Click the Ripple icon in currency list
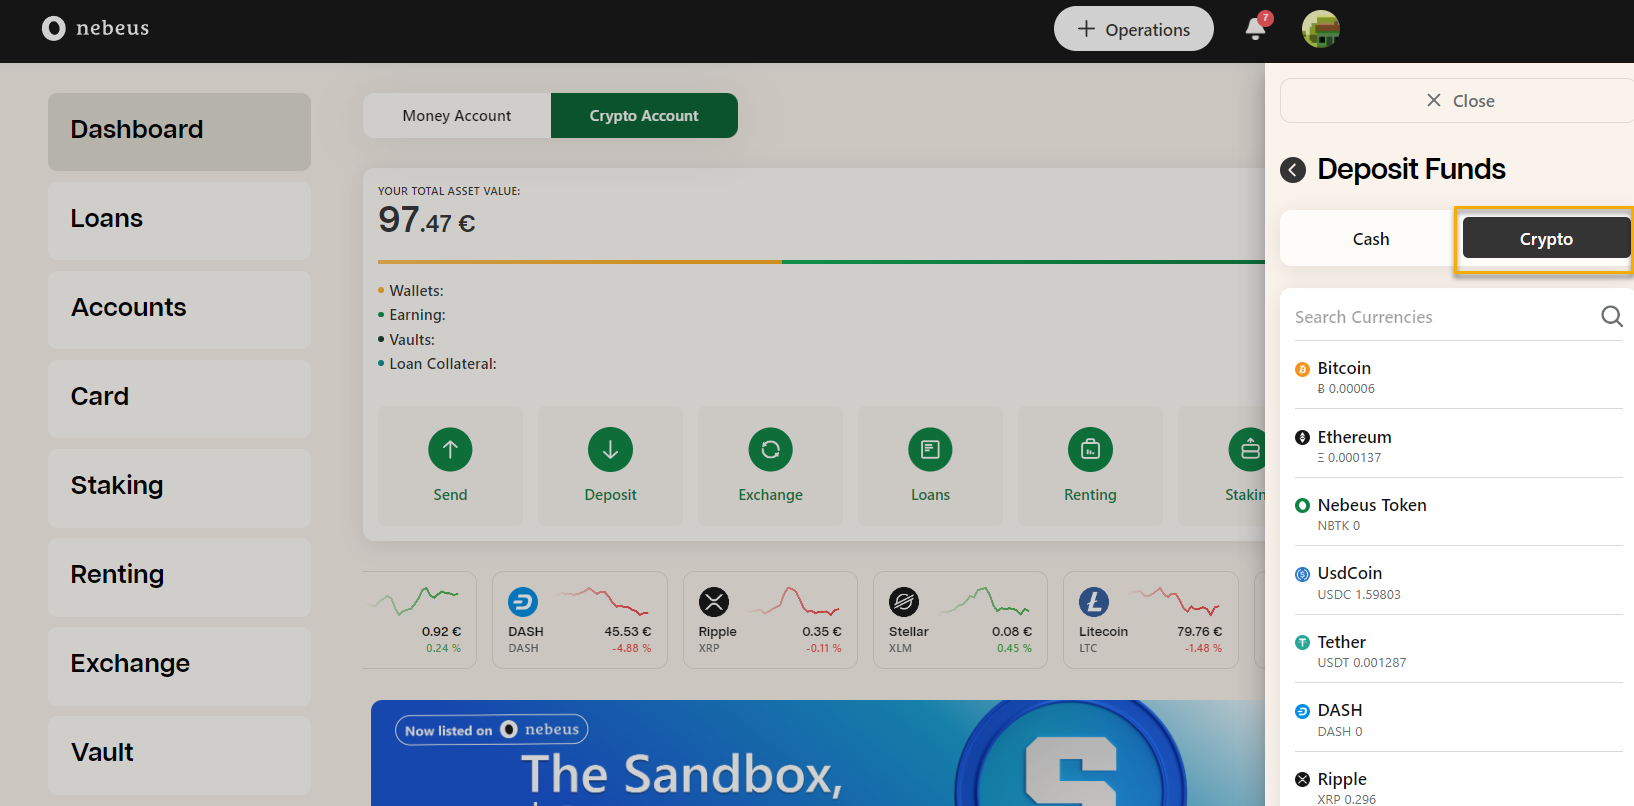Screen dimensions: 1634x806 (1302, 779)
